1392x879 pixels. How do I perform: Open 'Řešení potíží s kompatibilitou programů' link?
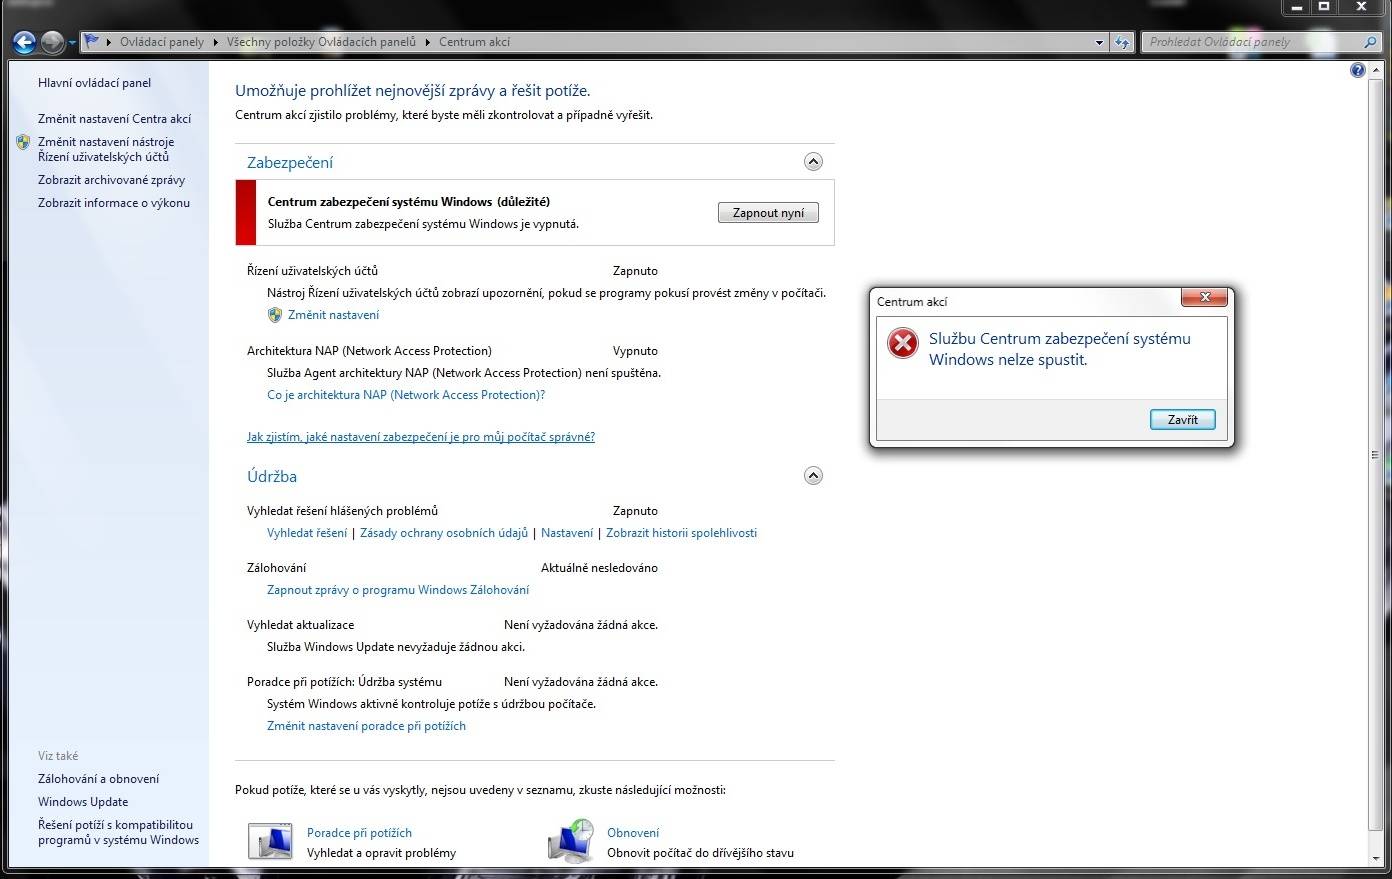118,832
